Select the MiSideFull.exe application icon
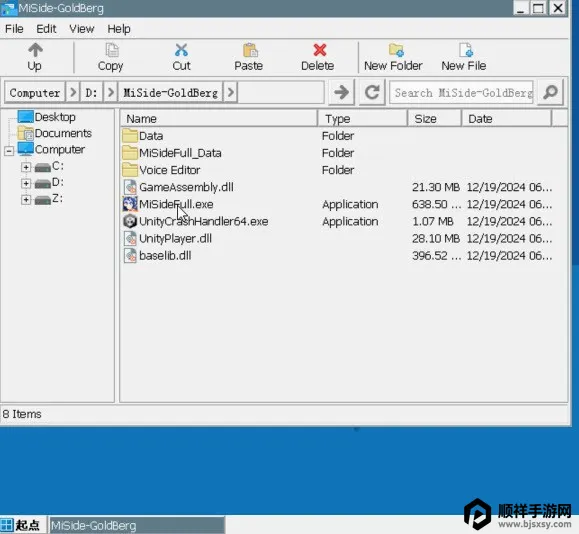The width and height of the screenshot is (579, 534). pyautogui.click(x=130, y=204)
